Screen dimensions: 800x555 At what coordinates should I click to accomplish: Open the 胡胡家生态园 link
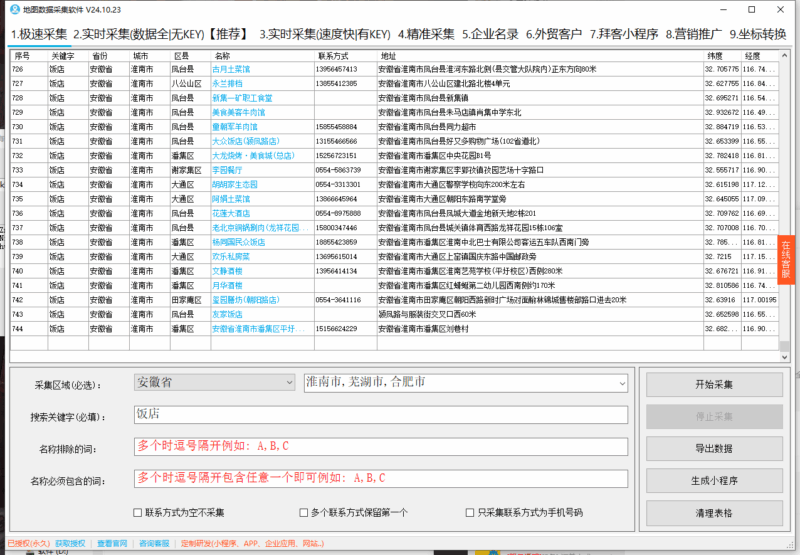click(x=235, y=185)
